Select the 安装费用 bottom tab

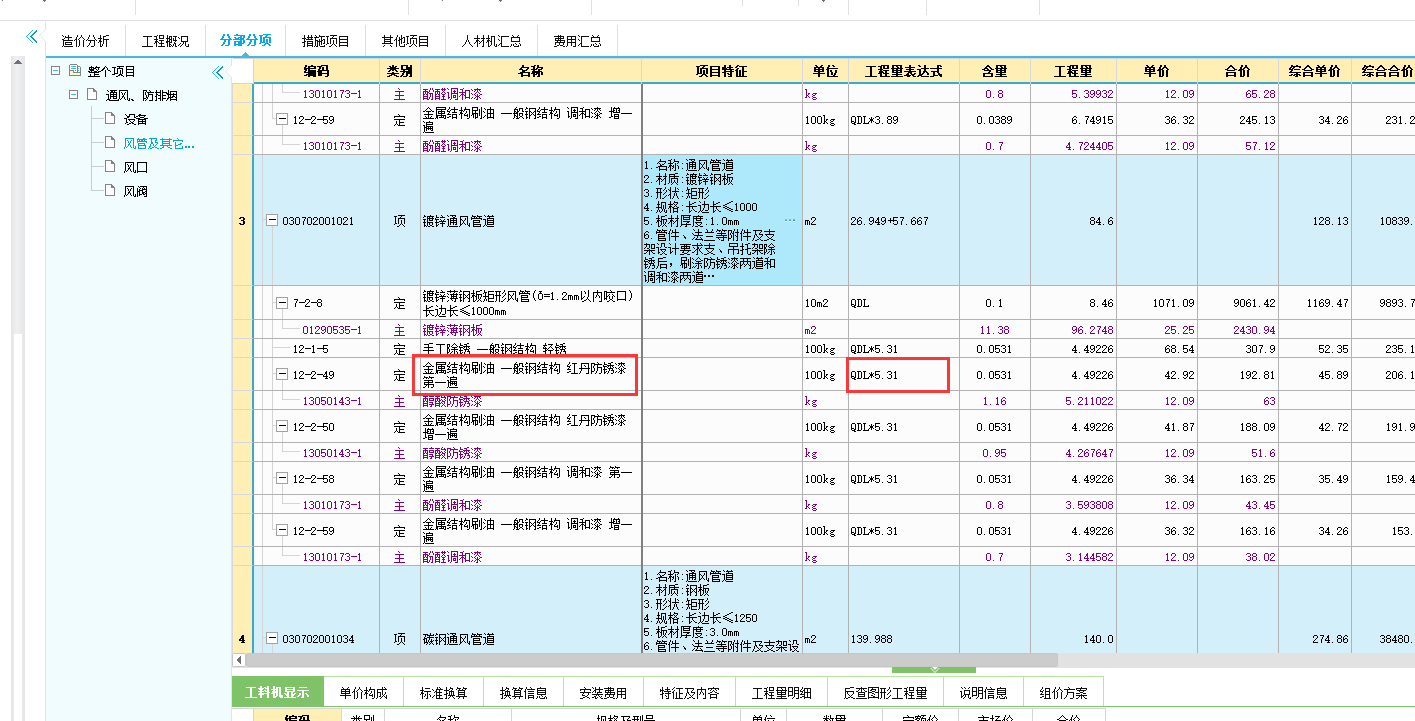[603, 692]
